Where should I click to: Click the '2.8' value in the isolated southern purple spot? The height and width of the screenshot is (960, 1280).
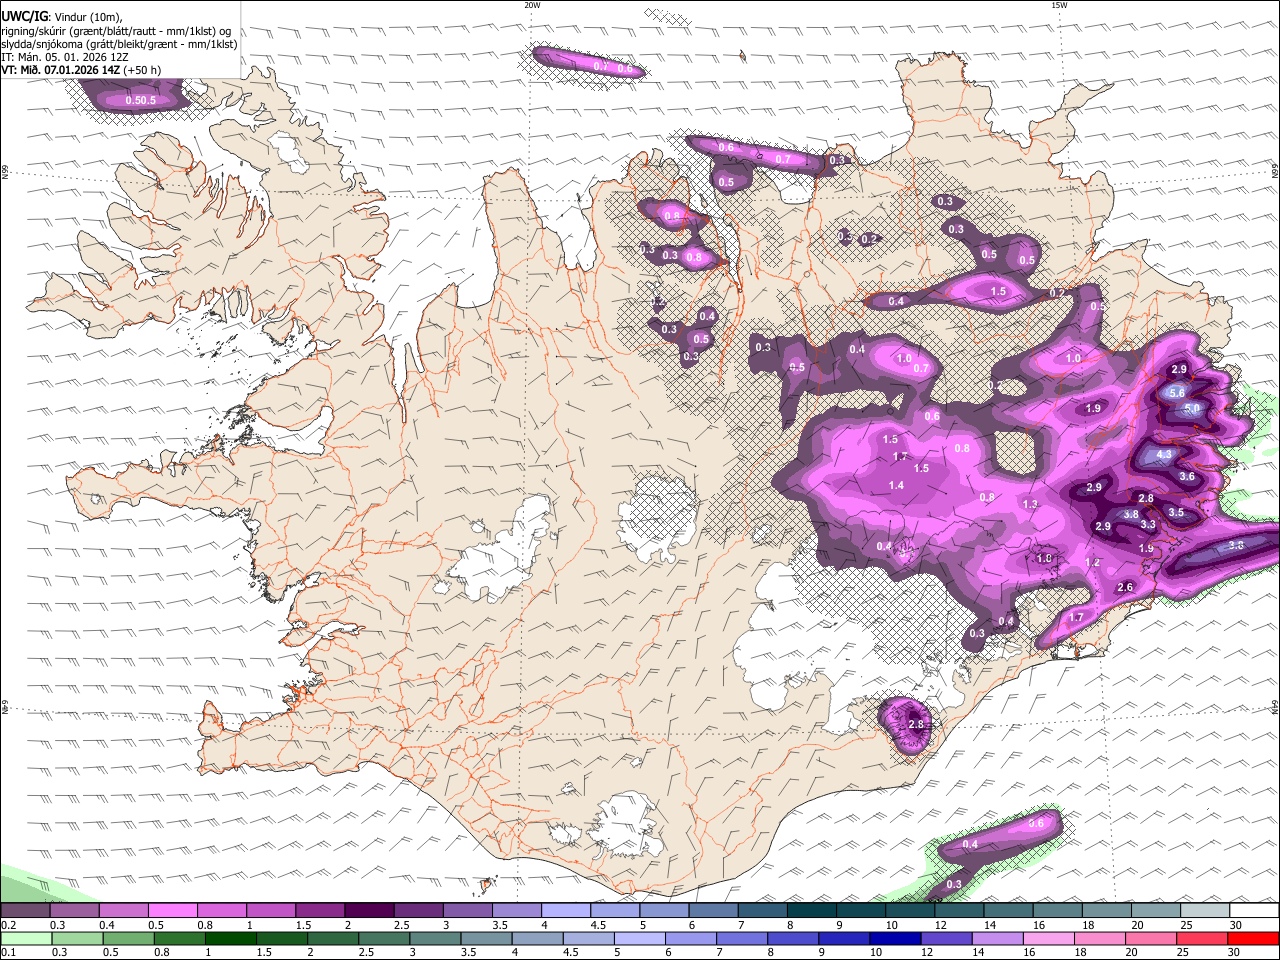[916, 723]
